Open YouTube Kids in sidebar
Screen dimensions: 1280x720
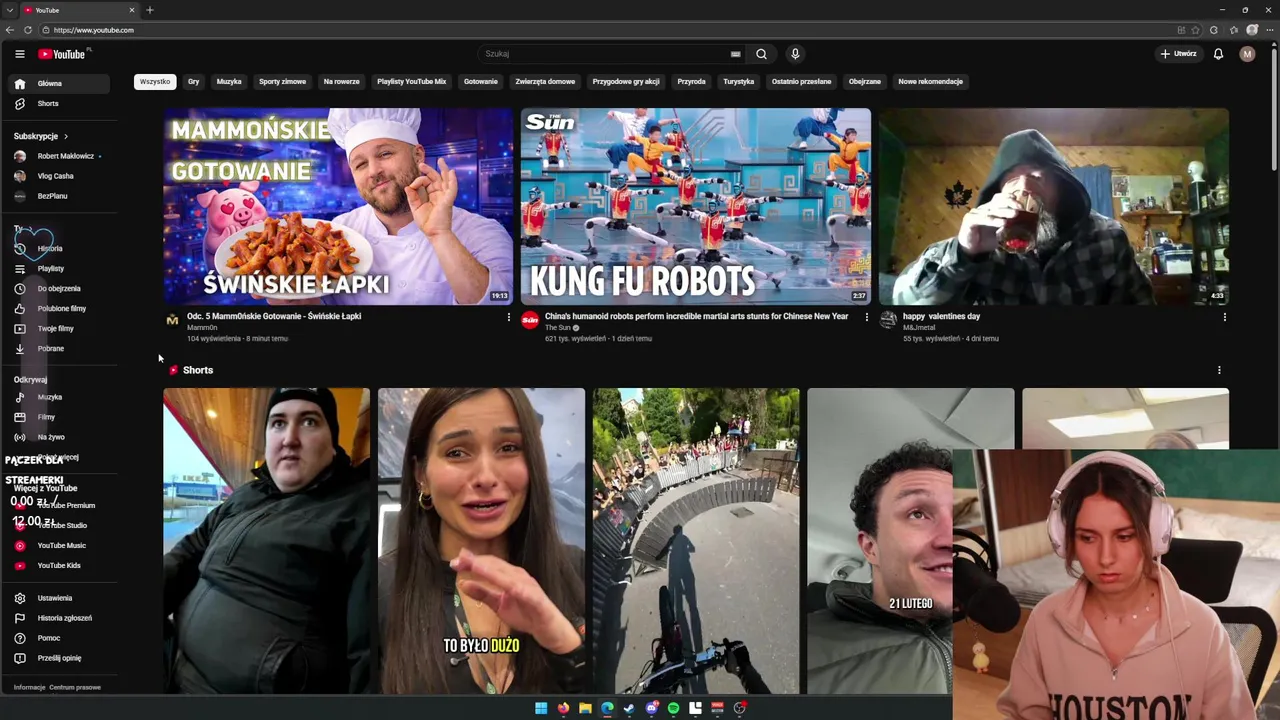click(60, 566)
